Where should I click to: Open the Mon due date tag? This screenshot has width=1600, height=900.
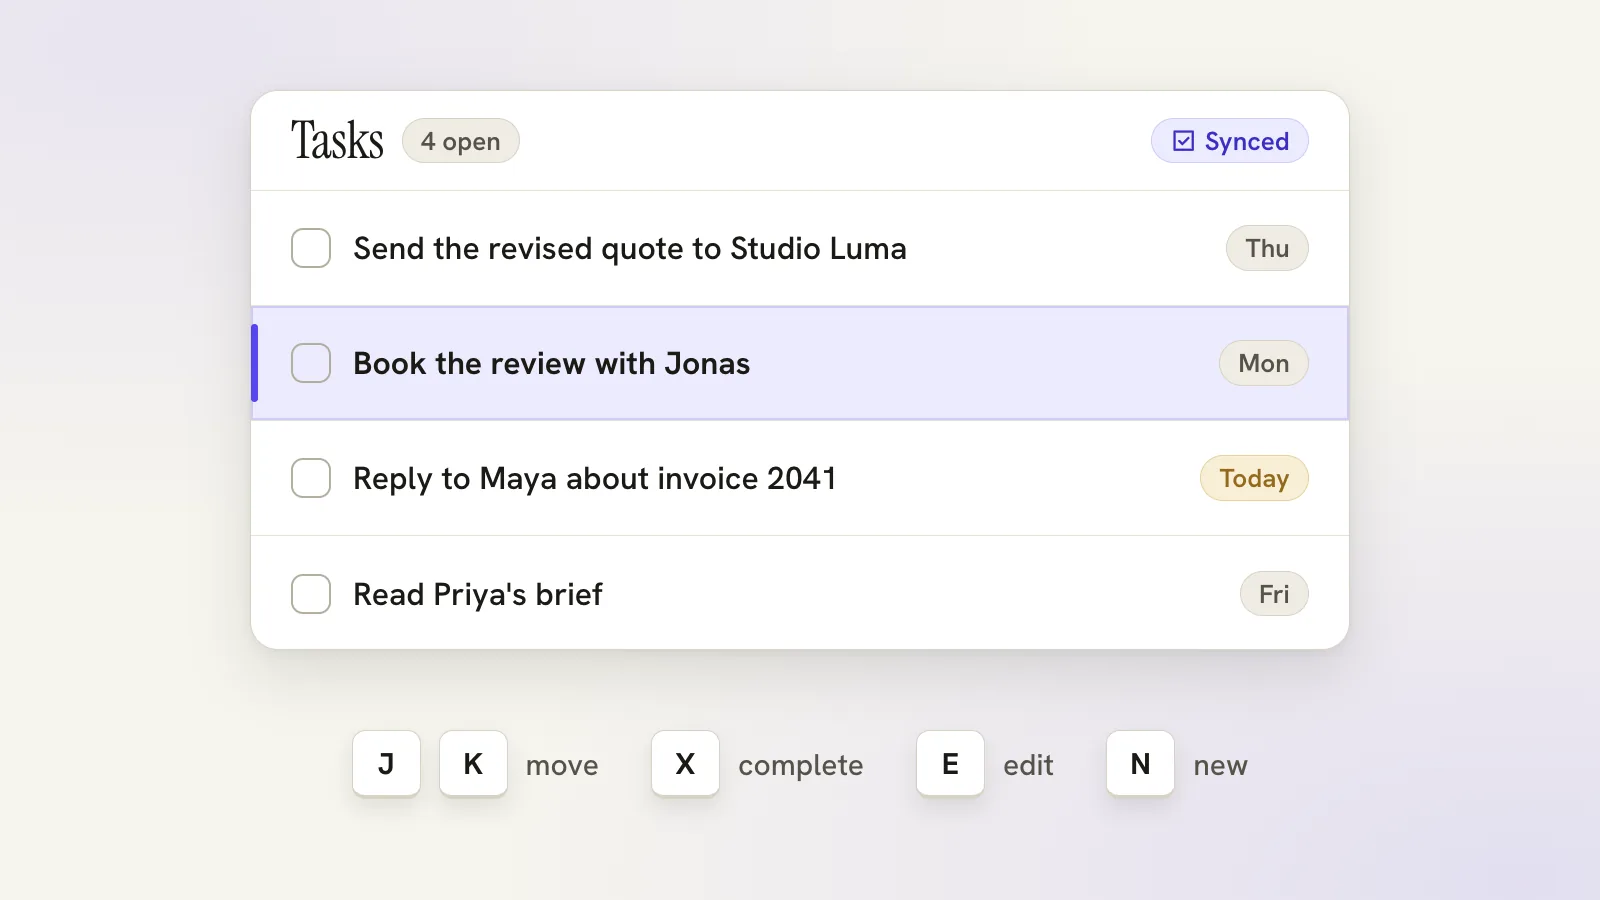[x=1263, y=363]
